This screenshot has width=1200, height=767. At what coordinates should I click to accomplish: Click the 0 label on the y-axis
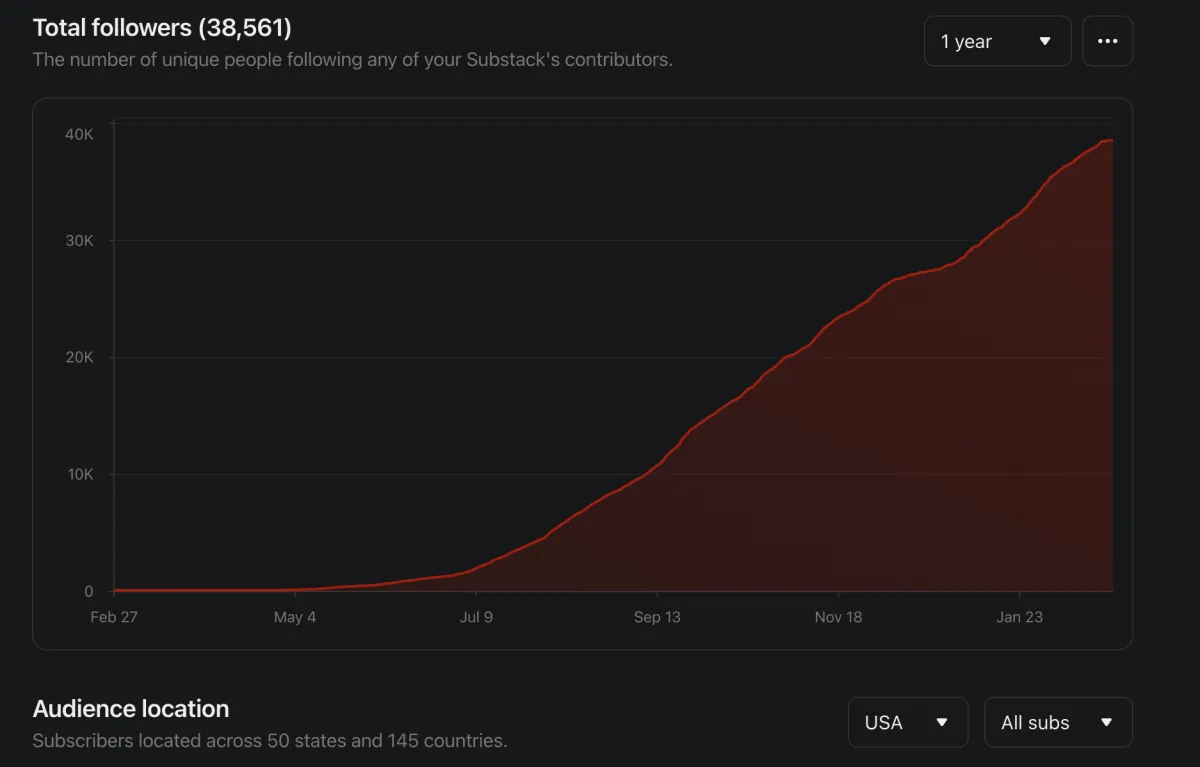click(x=89, y=591)
